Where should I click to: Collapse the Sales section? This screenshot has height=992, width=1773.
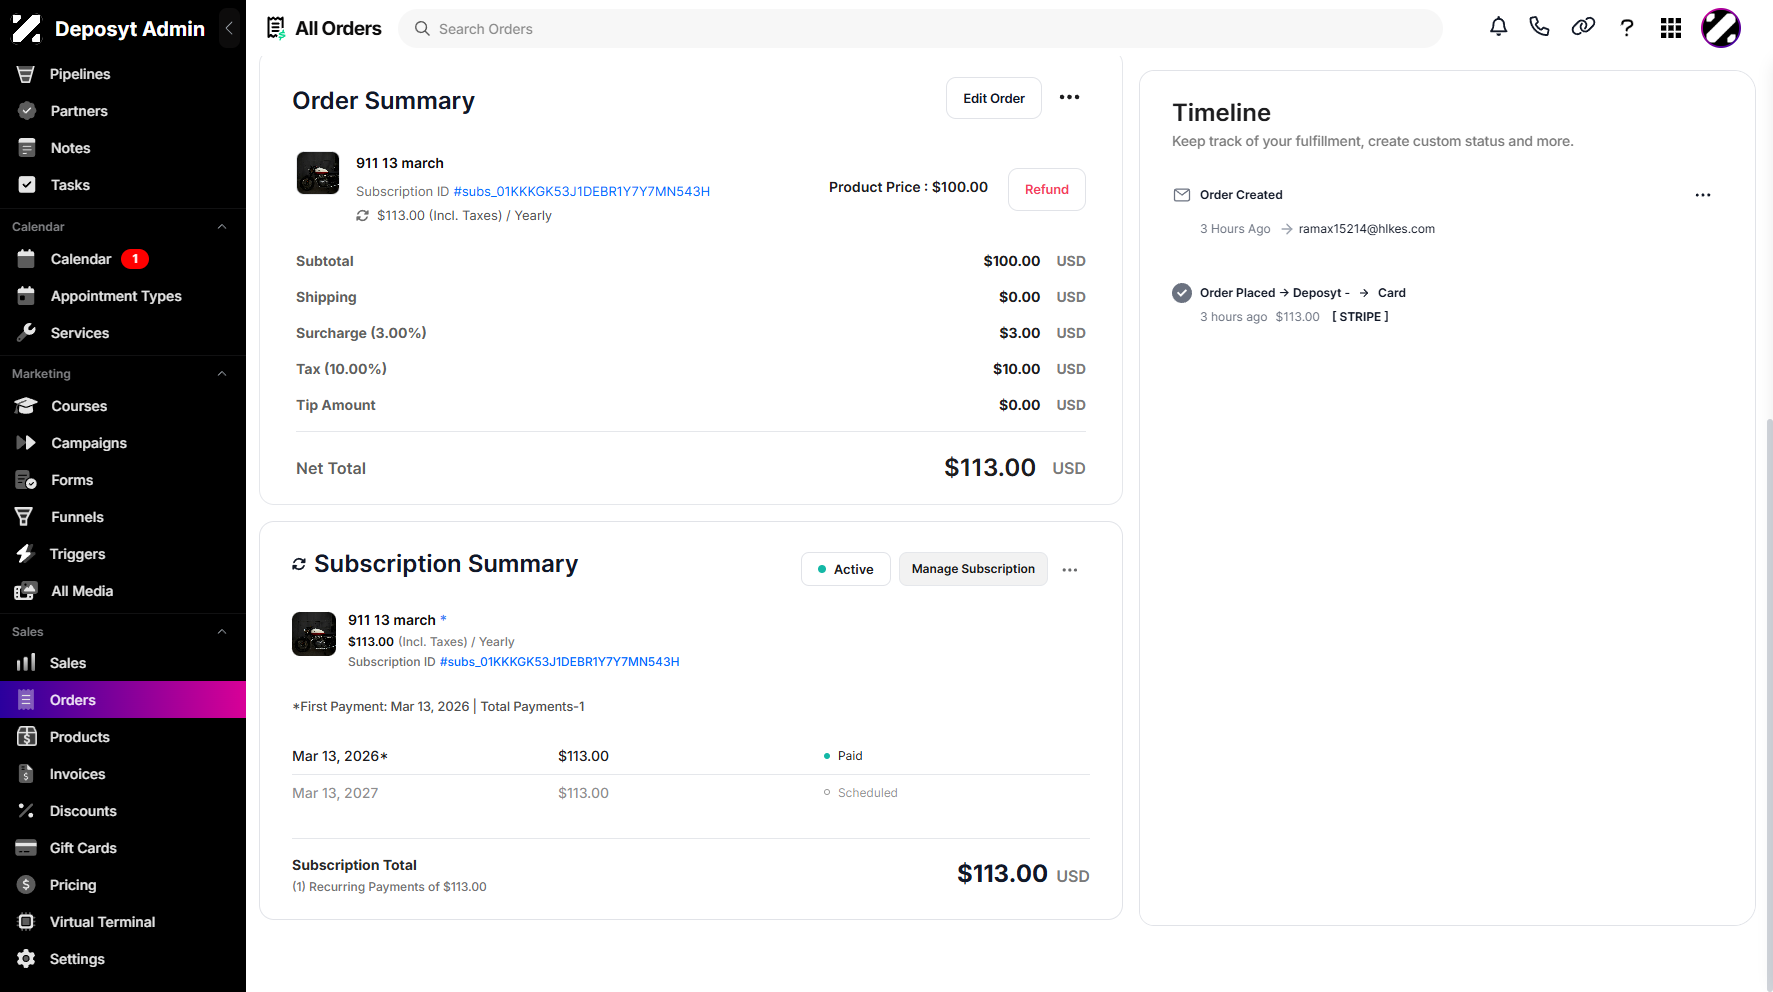(222, 632)
